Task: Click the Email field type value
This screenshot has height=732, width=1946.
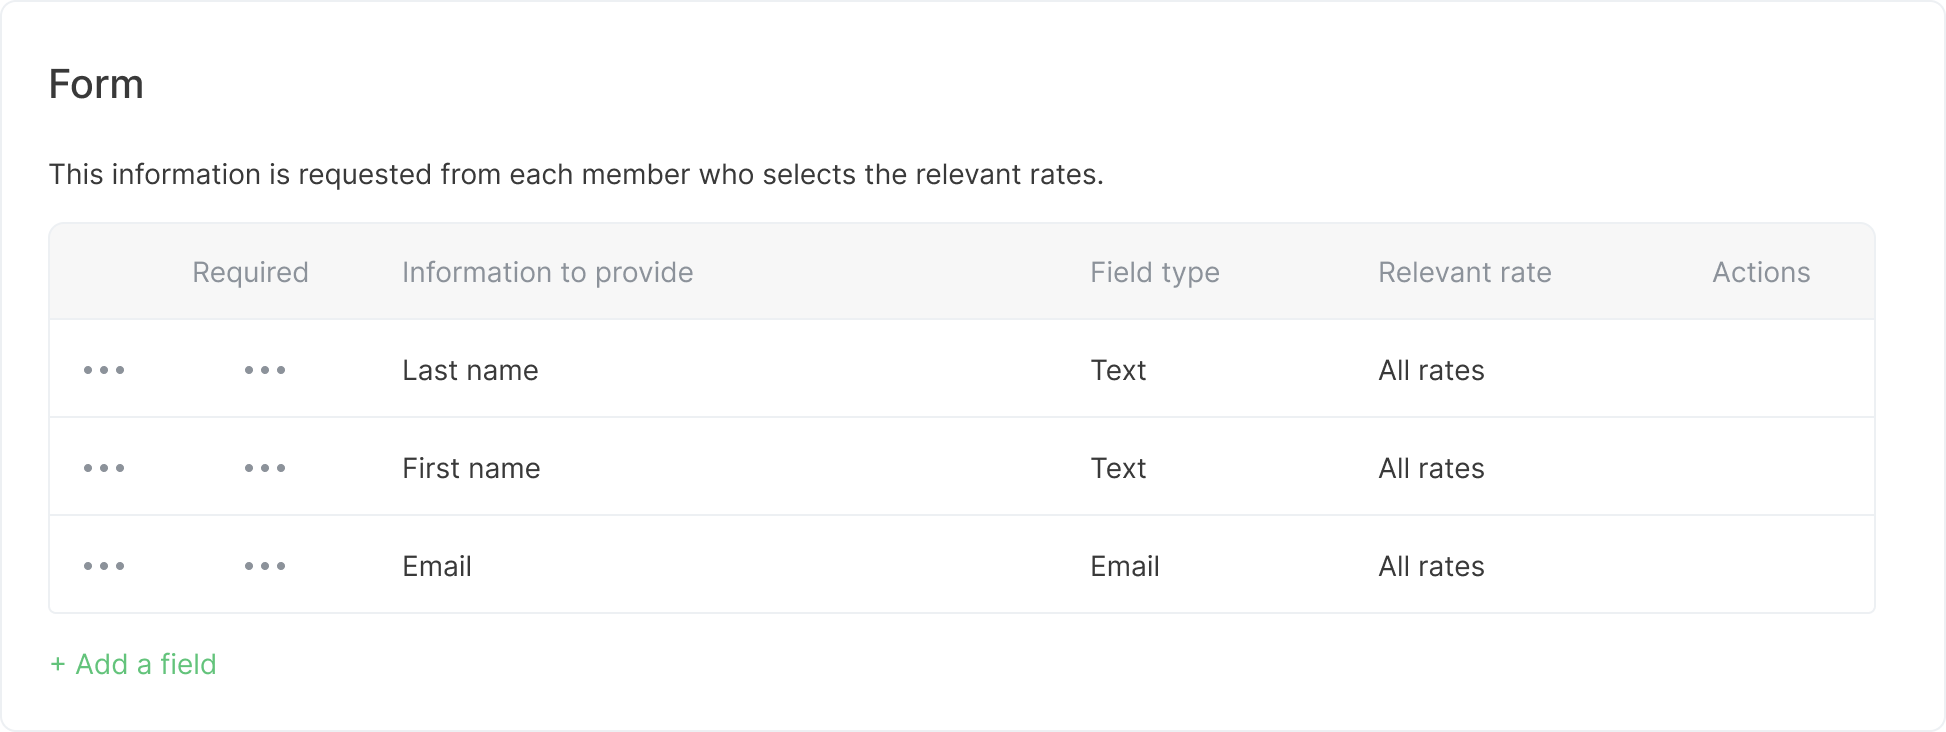Action: [1125, 566]
